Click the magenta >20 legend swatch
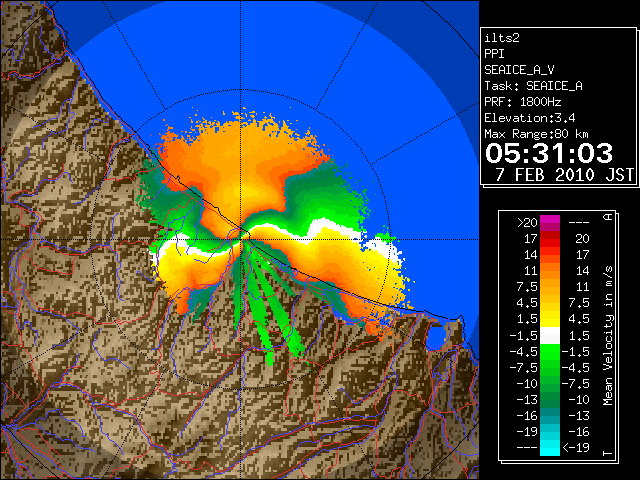The image size is (640, 480). pos(550,223)
